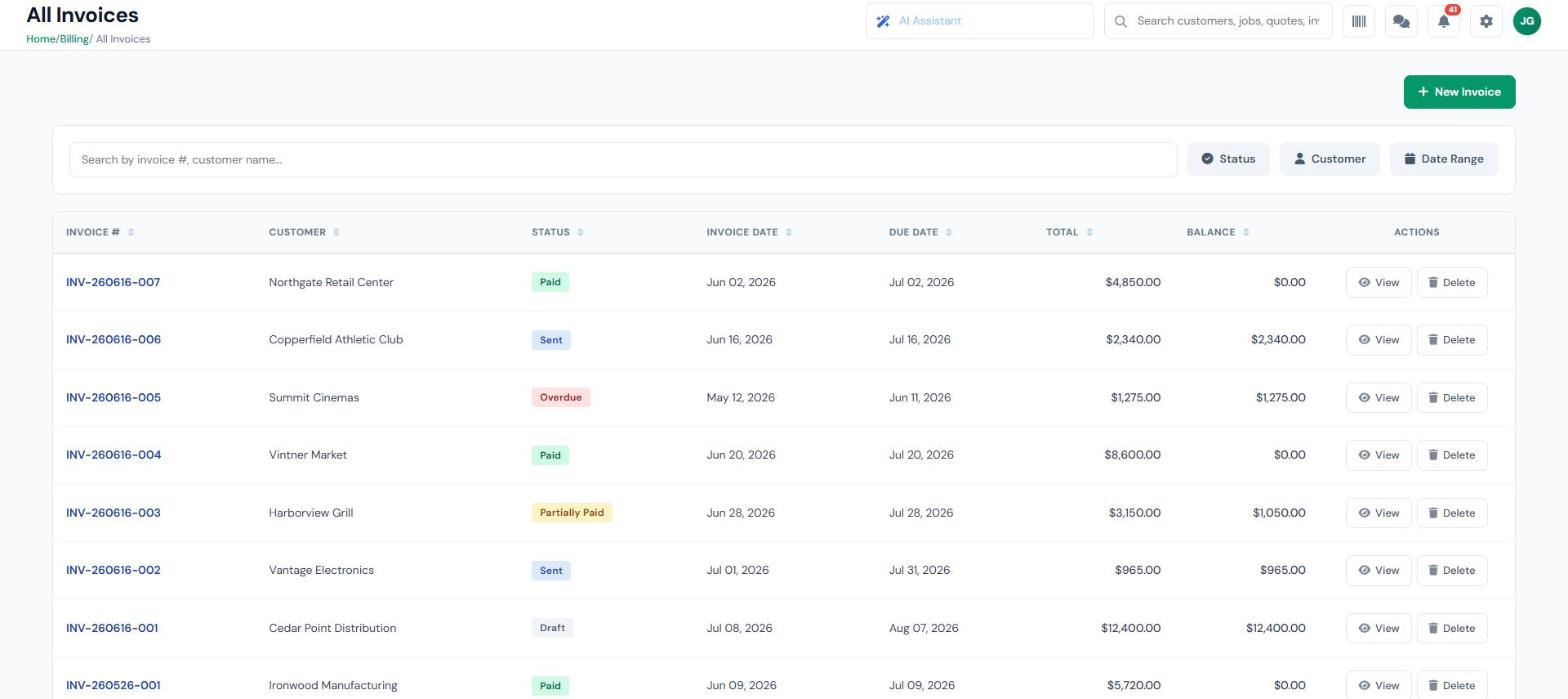Click the Partially Paid status badge
Screen dimensions: 1568x699
coord(572,513)
